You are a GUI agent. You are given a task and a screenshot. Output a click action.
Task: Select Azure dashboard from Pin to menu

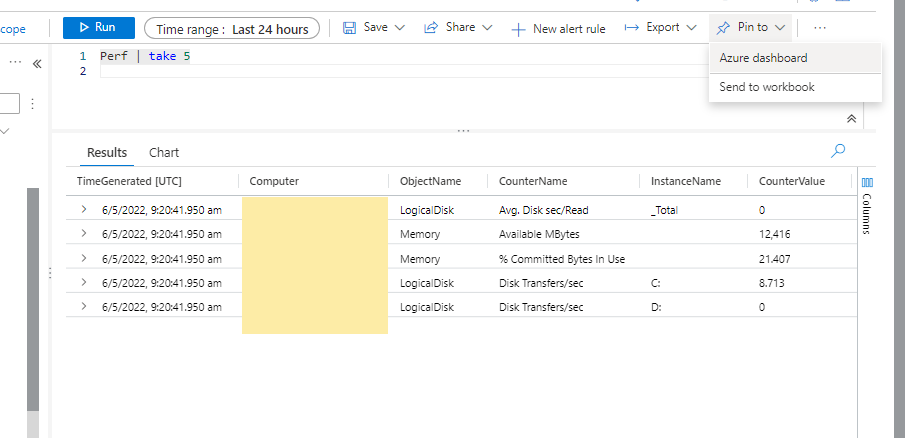coord(763,58)
